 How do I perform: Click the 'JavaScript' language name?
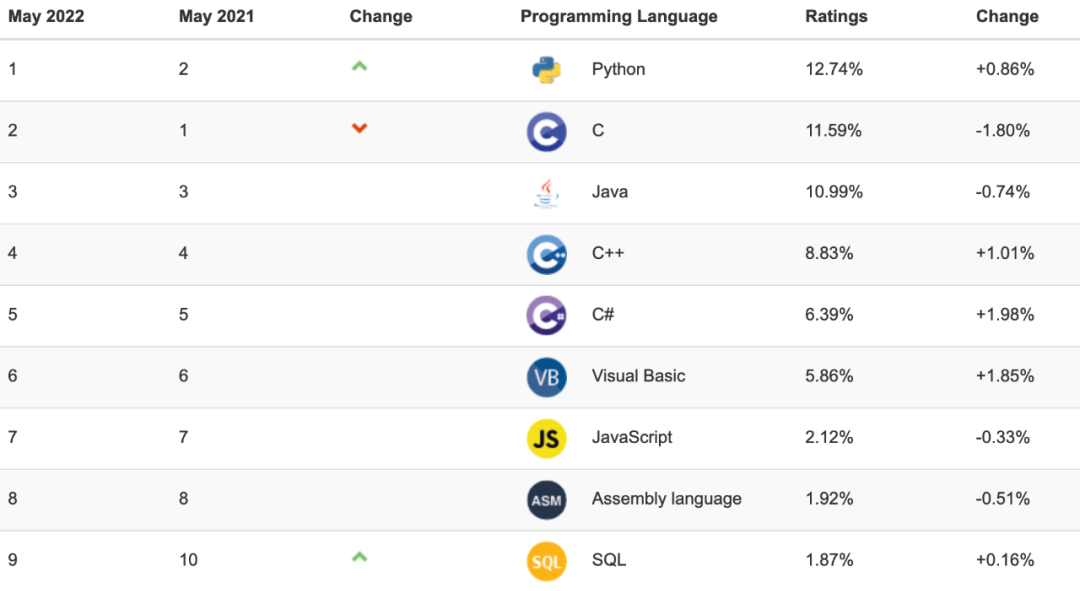(632, 437)
